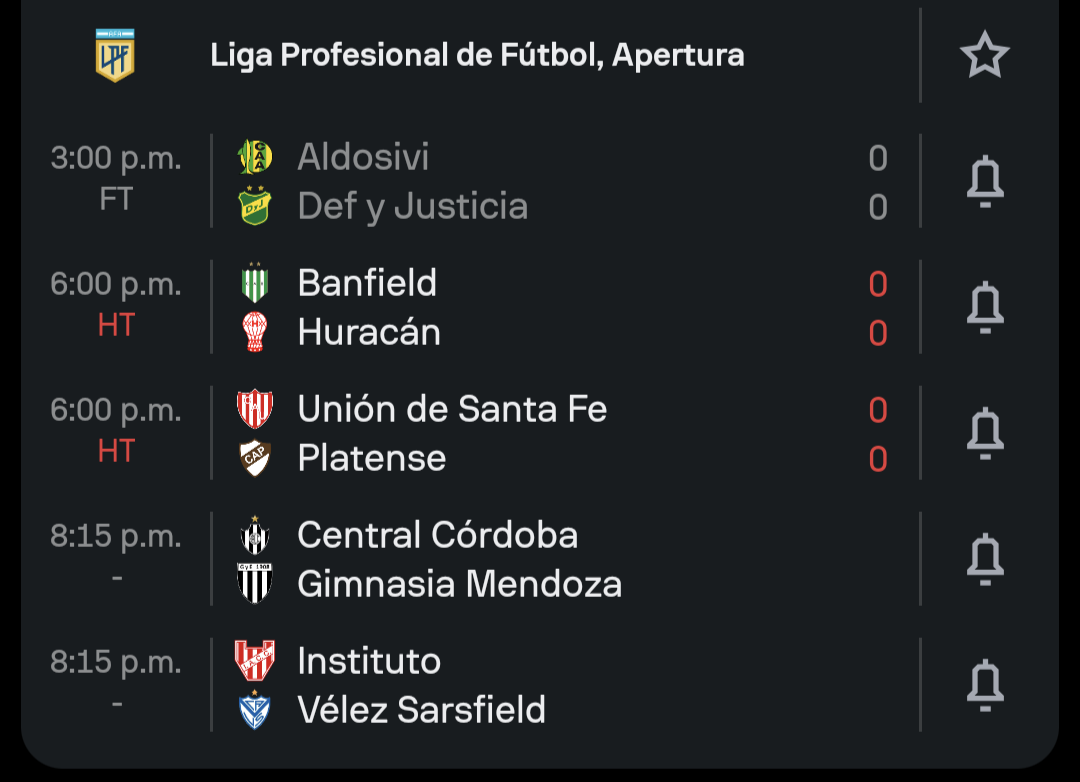This screenshot has width=1080, height=782.
Task: Select the Huracán balloon crest
Action: click(255, 332)
